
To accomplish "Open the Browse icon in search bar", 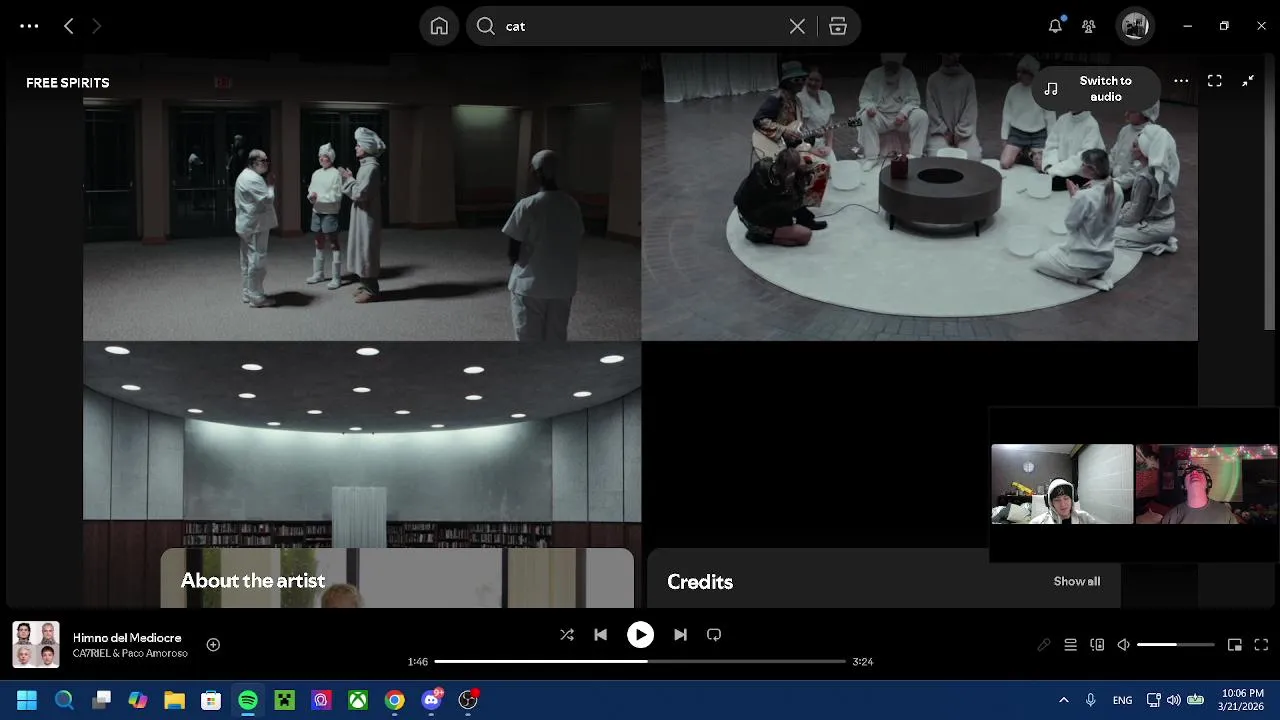I will coord(838,26).
